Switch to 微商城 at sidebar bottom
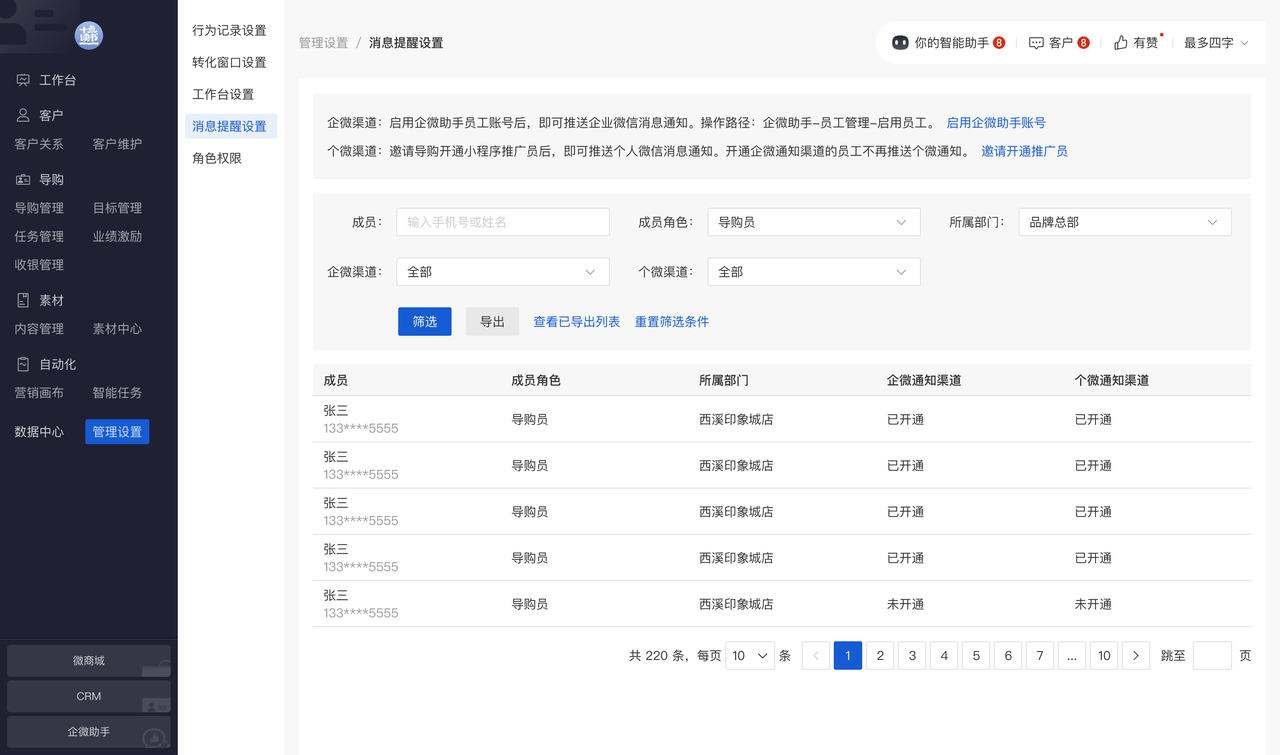The height and width of the screenshot is (755, 1280). coord(89,661)
